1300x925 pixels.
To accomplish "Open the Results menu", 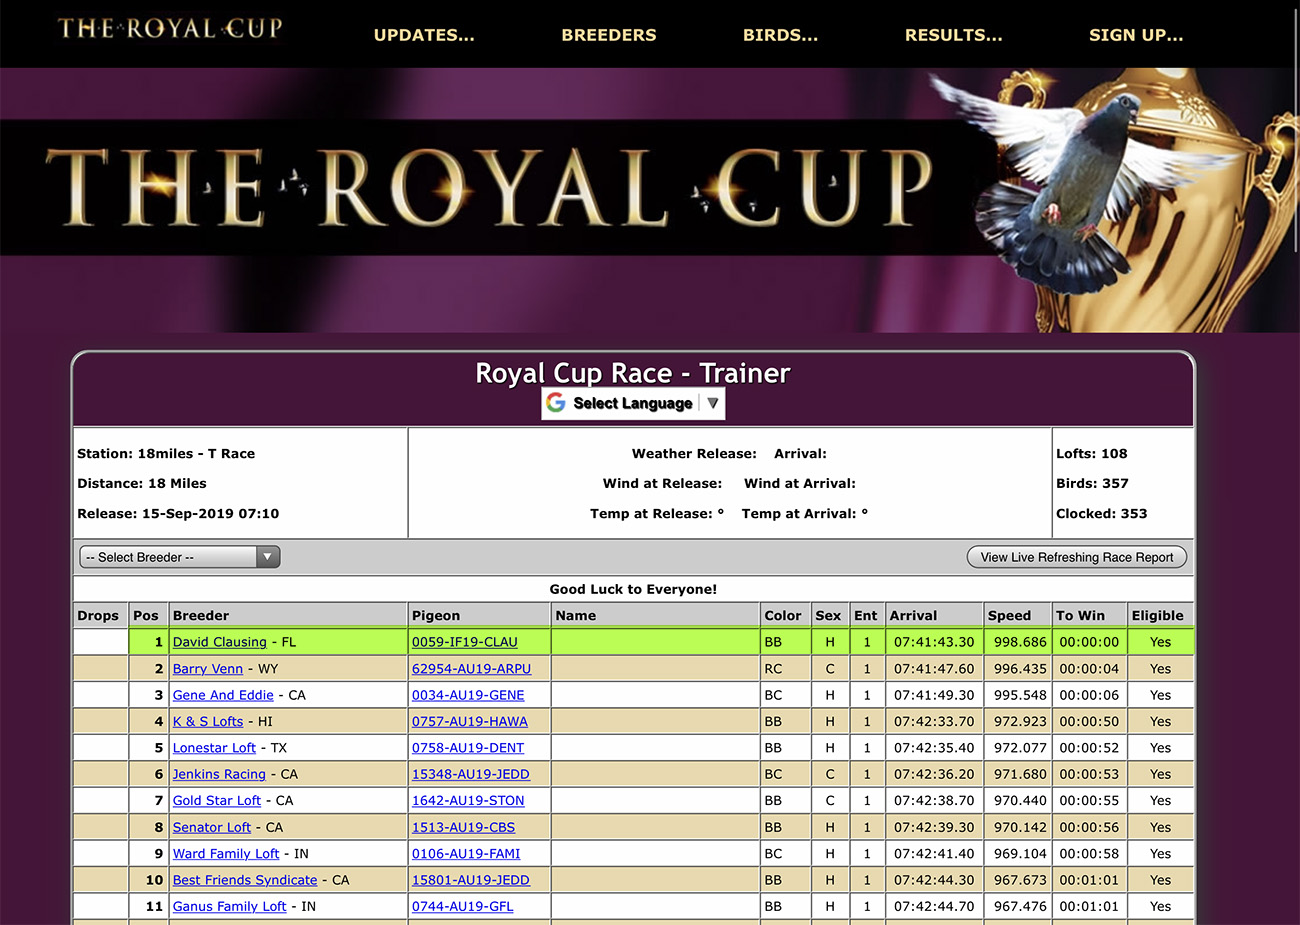I will [953, 35].
